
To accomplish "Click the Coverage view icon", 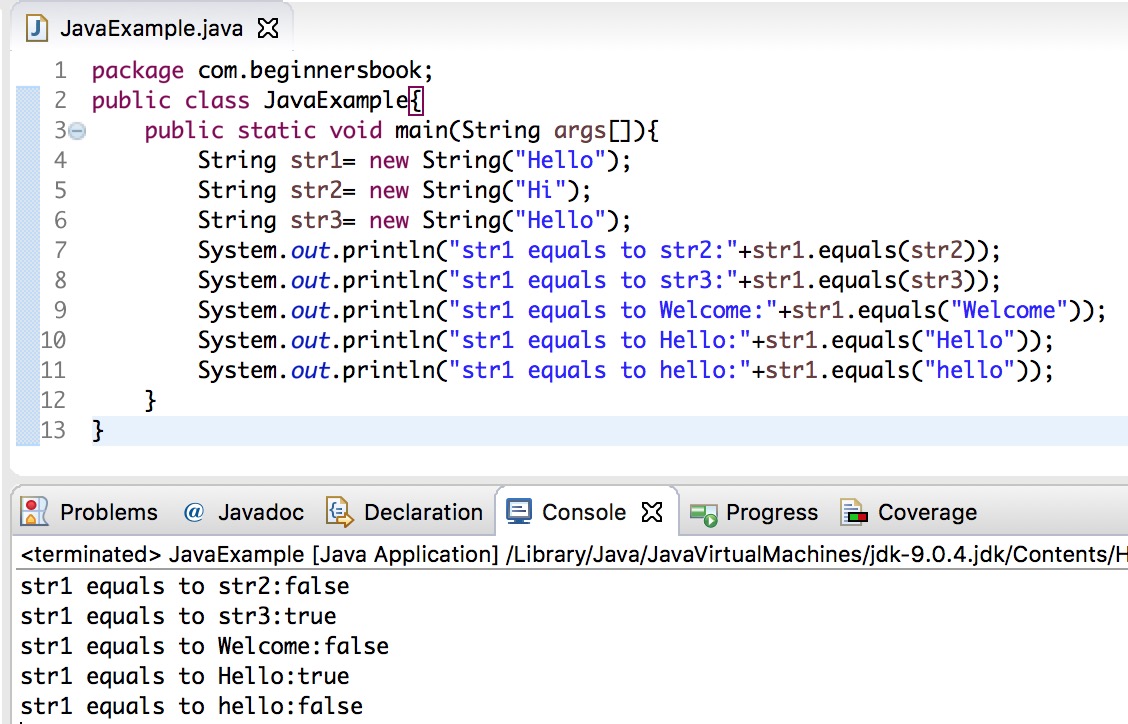I will [856, 512].
